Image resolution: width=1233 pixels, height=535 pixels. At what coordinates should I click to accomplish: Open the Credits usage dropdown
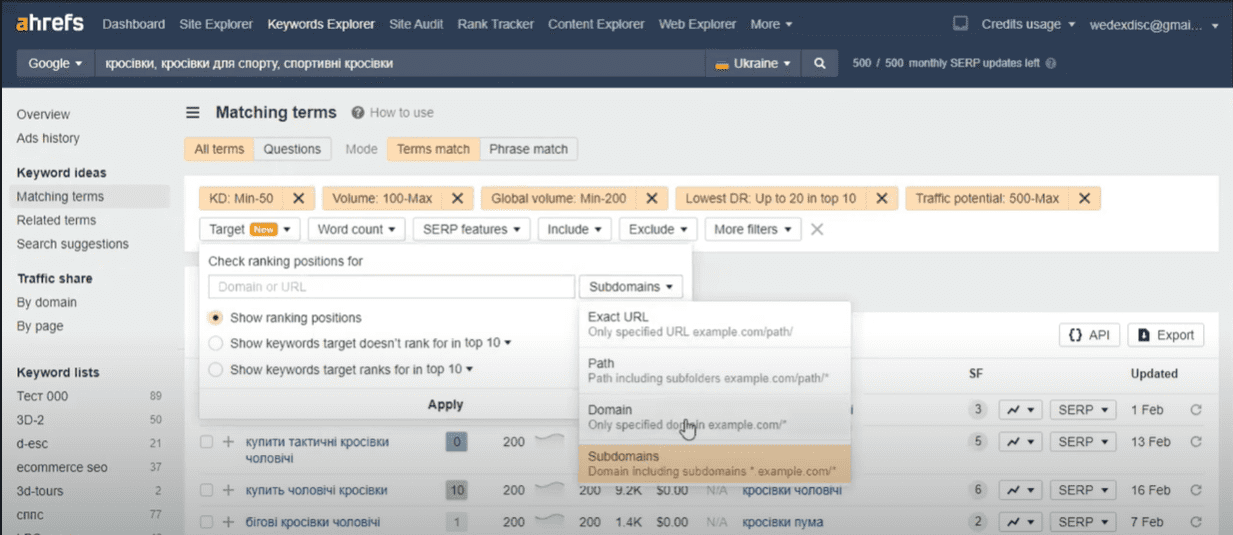[1028, 24]
